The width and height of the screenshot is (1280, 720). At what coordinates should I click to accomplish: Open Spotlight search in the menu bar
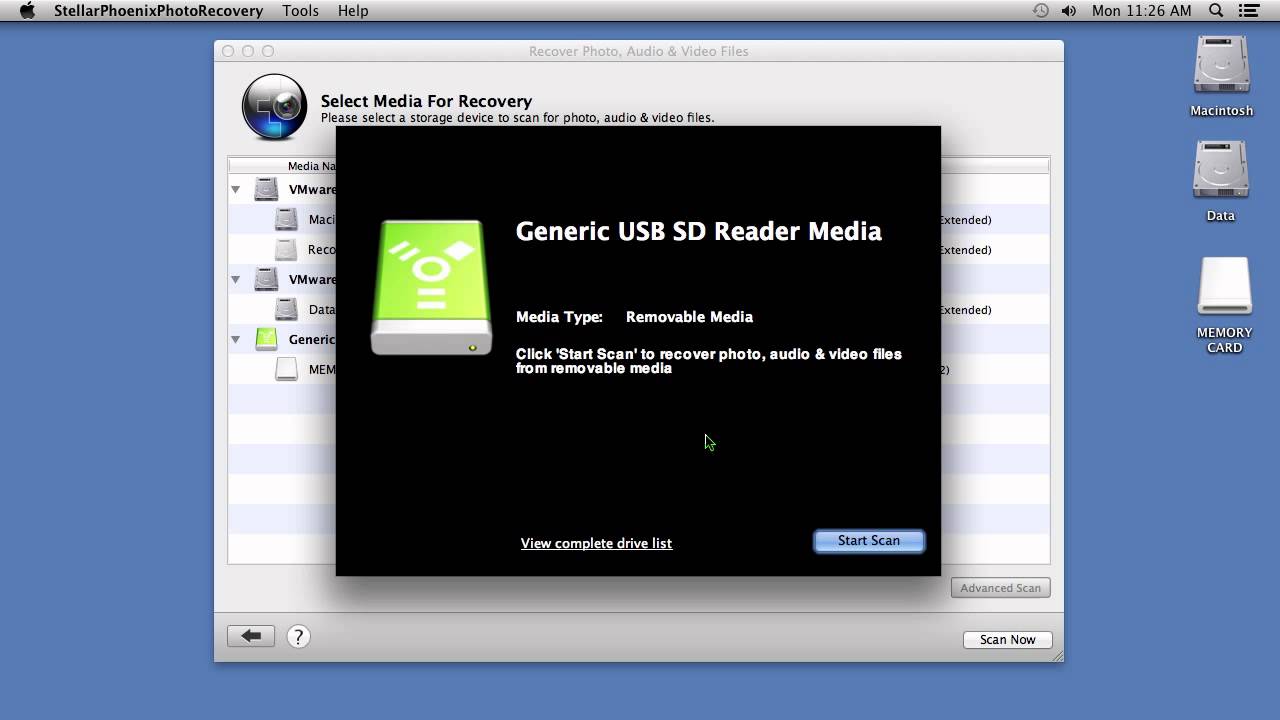1216,11
